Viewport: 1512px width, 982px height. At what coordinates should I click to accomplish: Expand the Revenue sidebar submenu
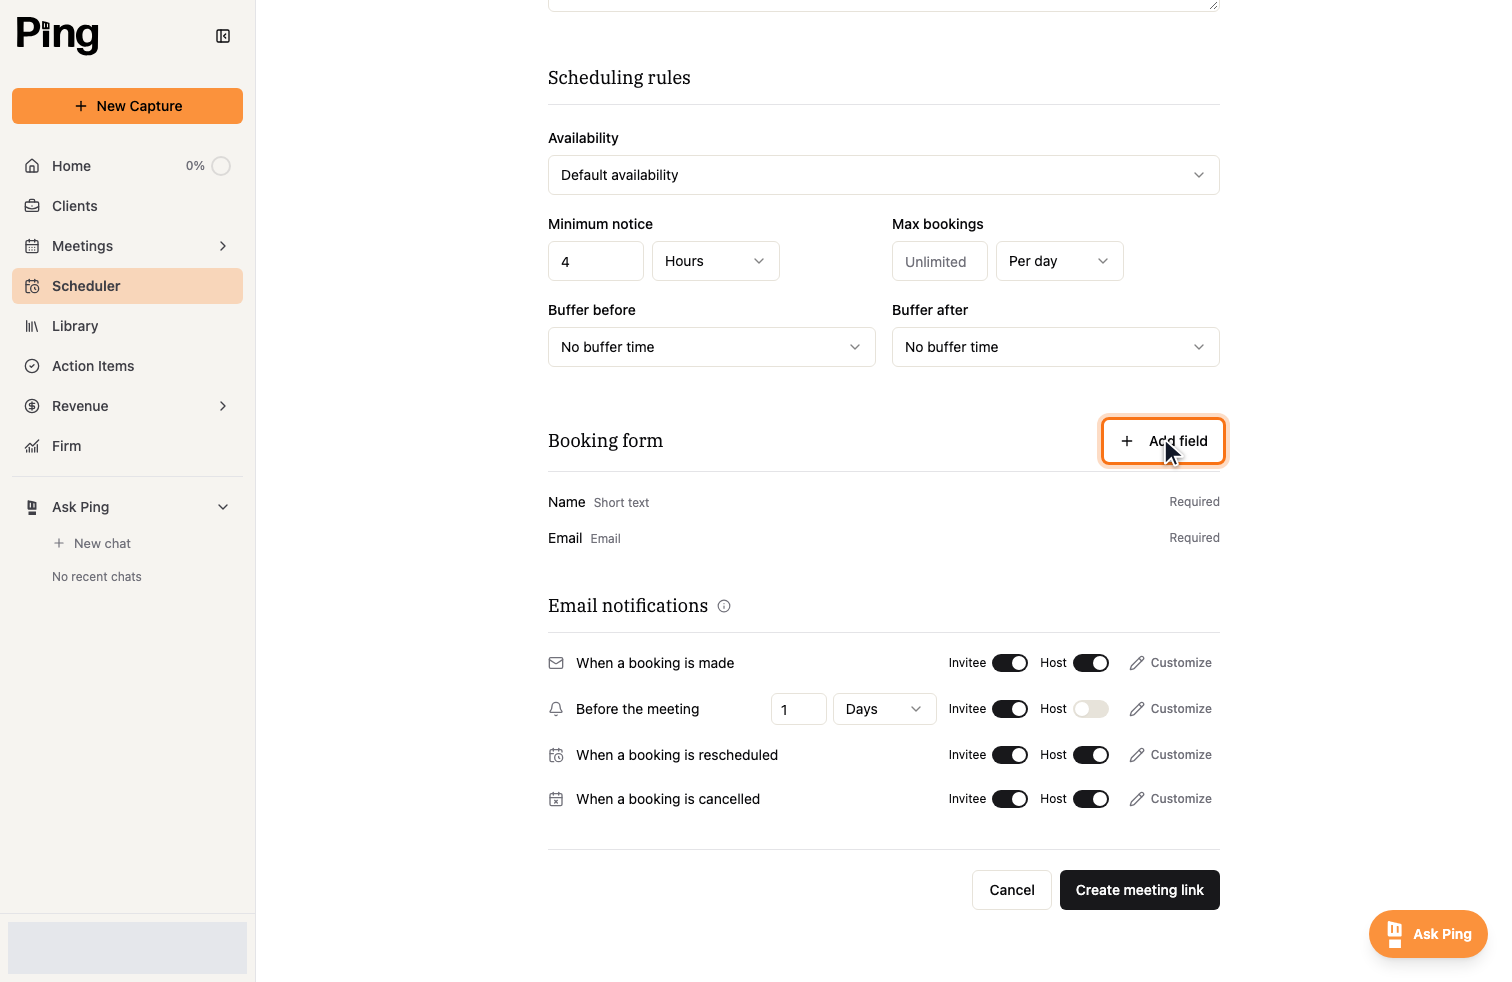click(223, 406)
